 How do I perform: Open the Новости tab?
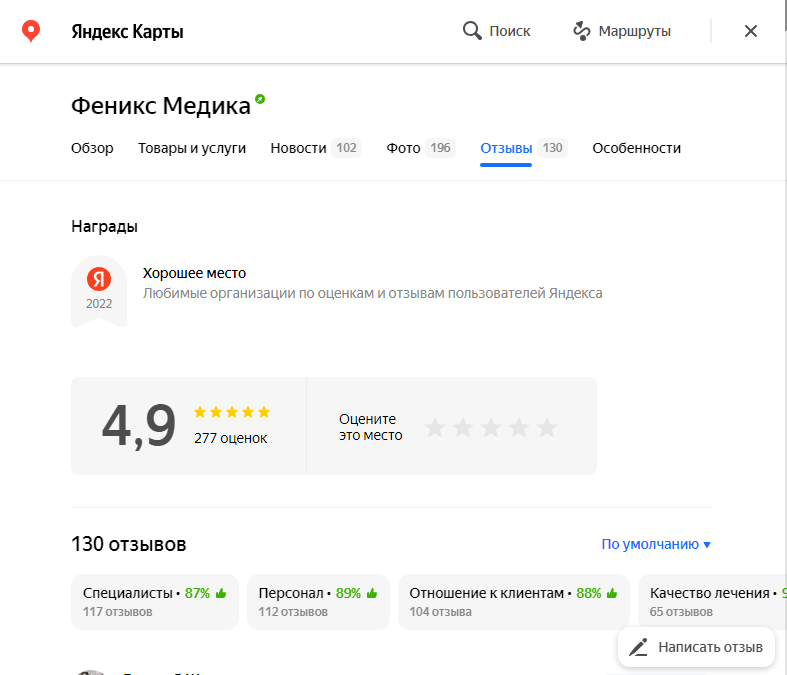point(316,148)
